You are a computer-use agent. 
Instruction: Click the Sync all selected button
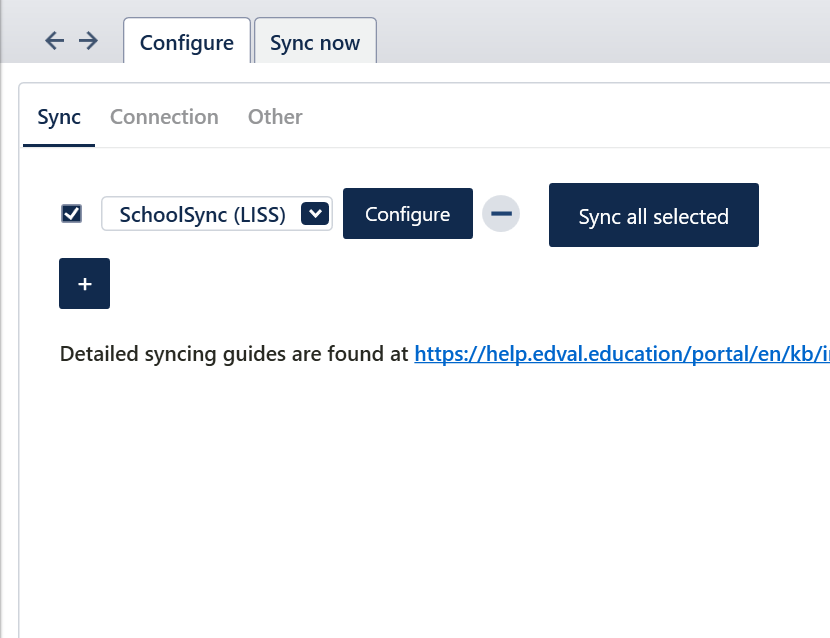653,216
